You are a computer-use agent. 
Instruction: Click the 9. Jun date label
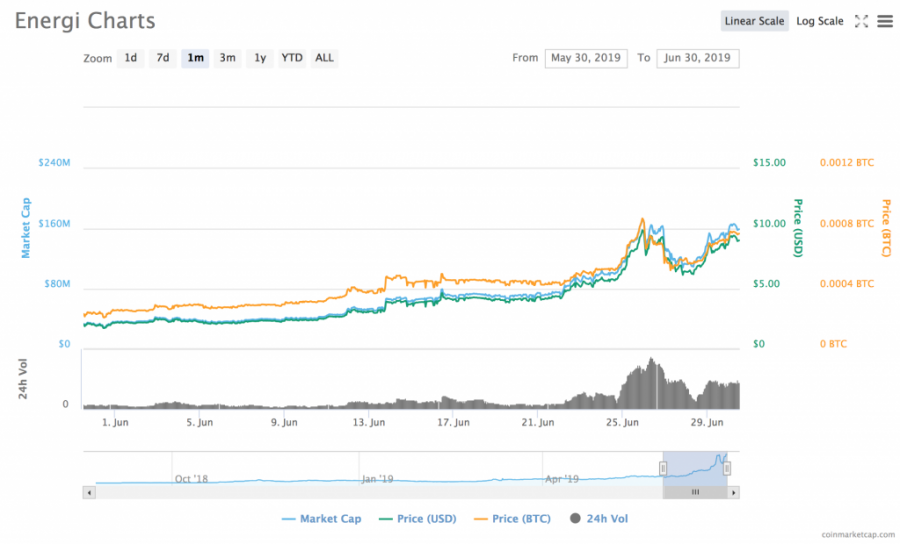(284, 422)
